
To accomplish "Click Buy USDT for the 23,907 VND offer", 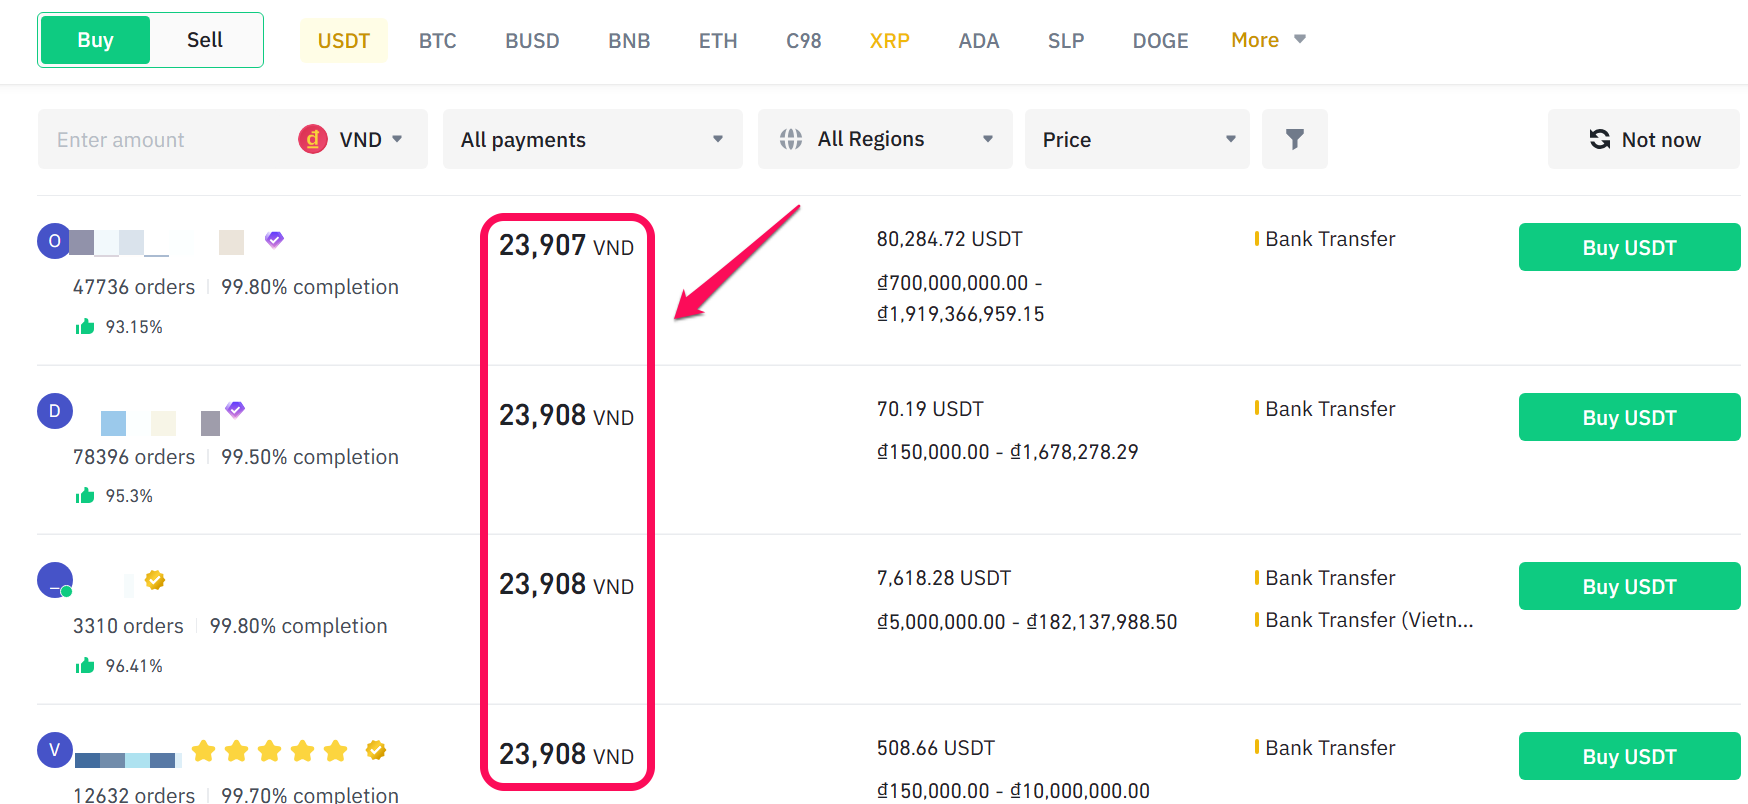I will click(1629, 247).
